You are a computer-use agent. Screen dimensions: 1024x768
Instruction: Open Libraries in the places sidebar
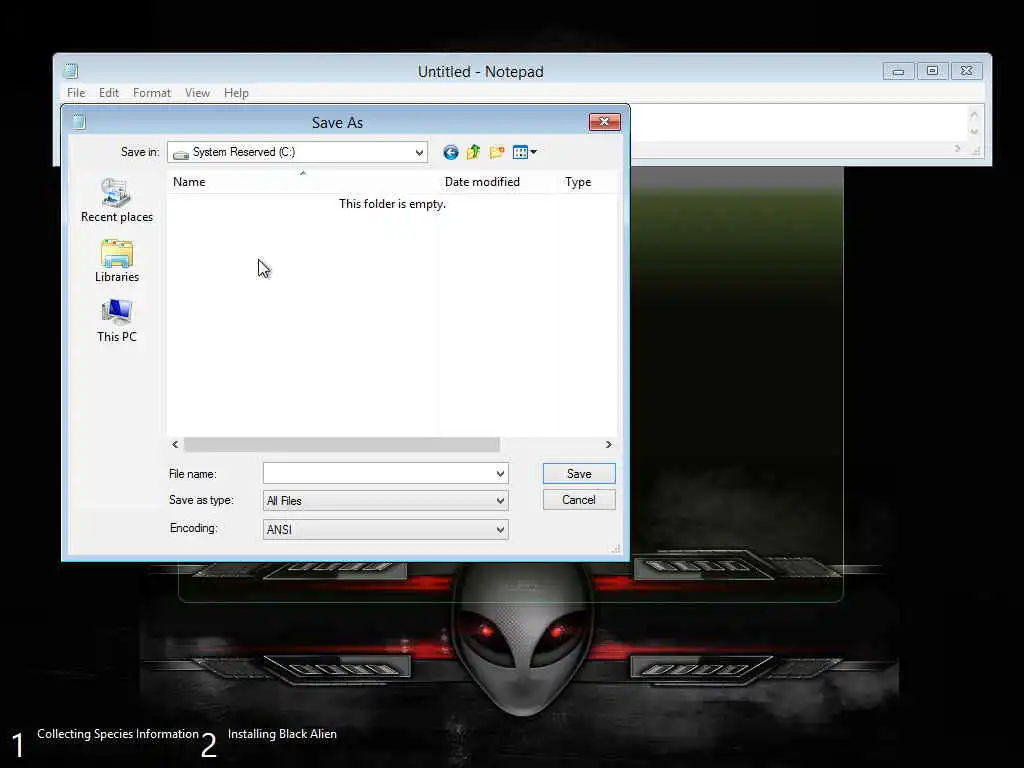coord(117,261)
